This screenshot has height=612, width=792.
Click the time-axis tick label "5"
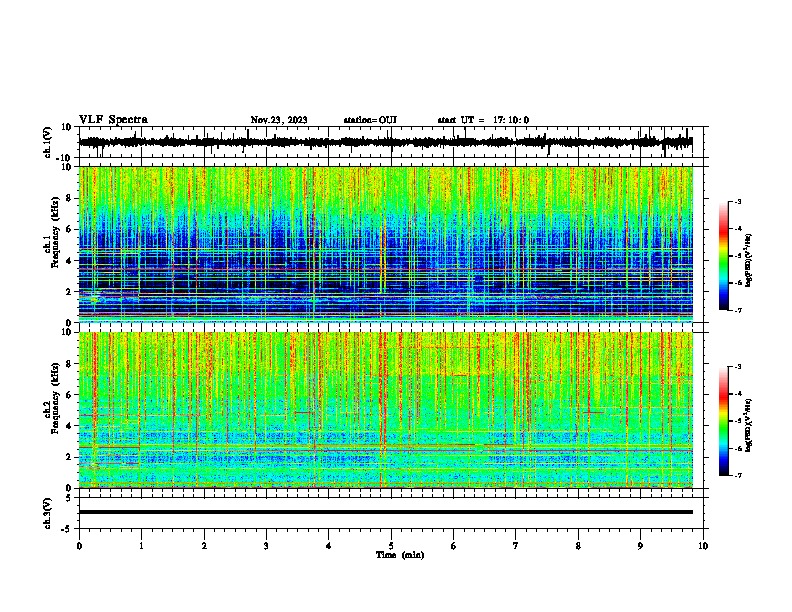point(391,546)
